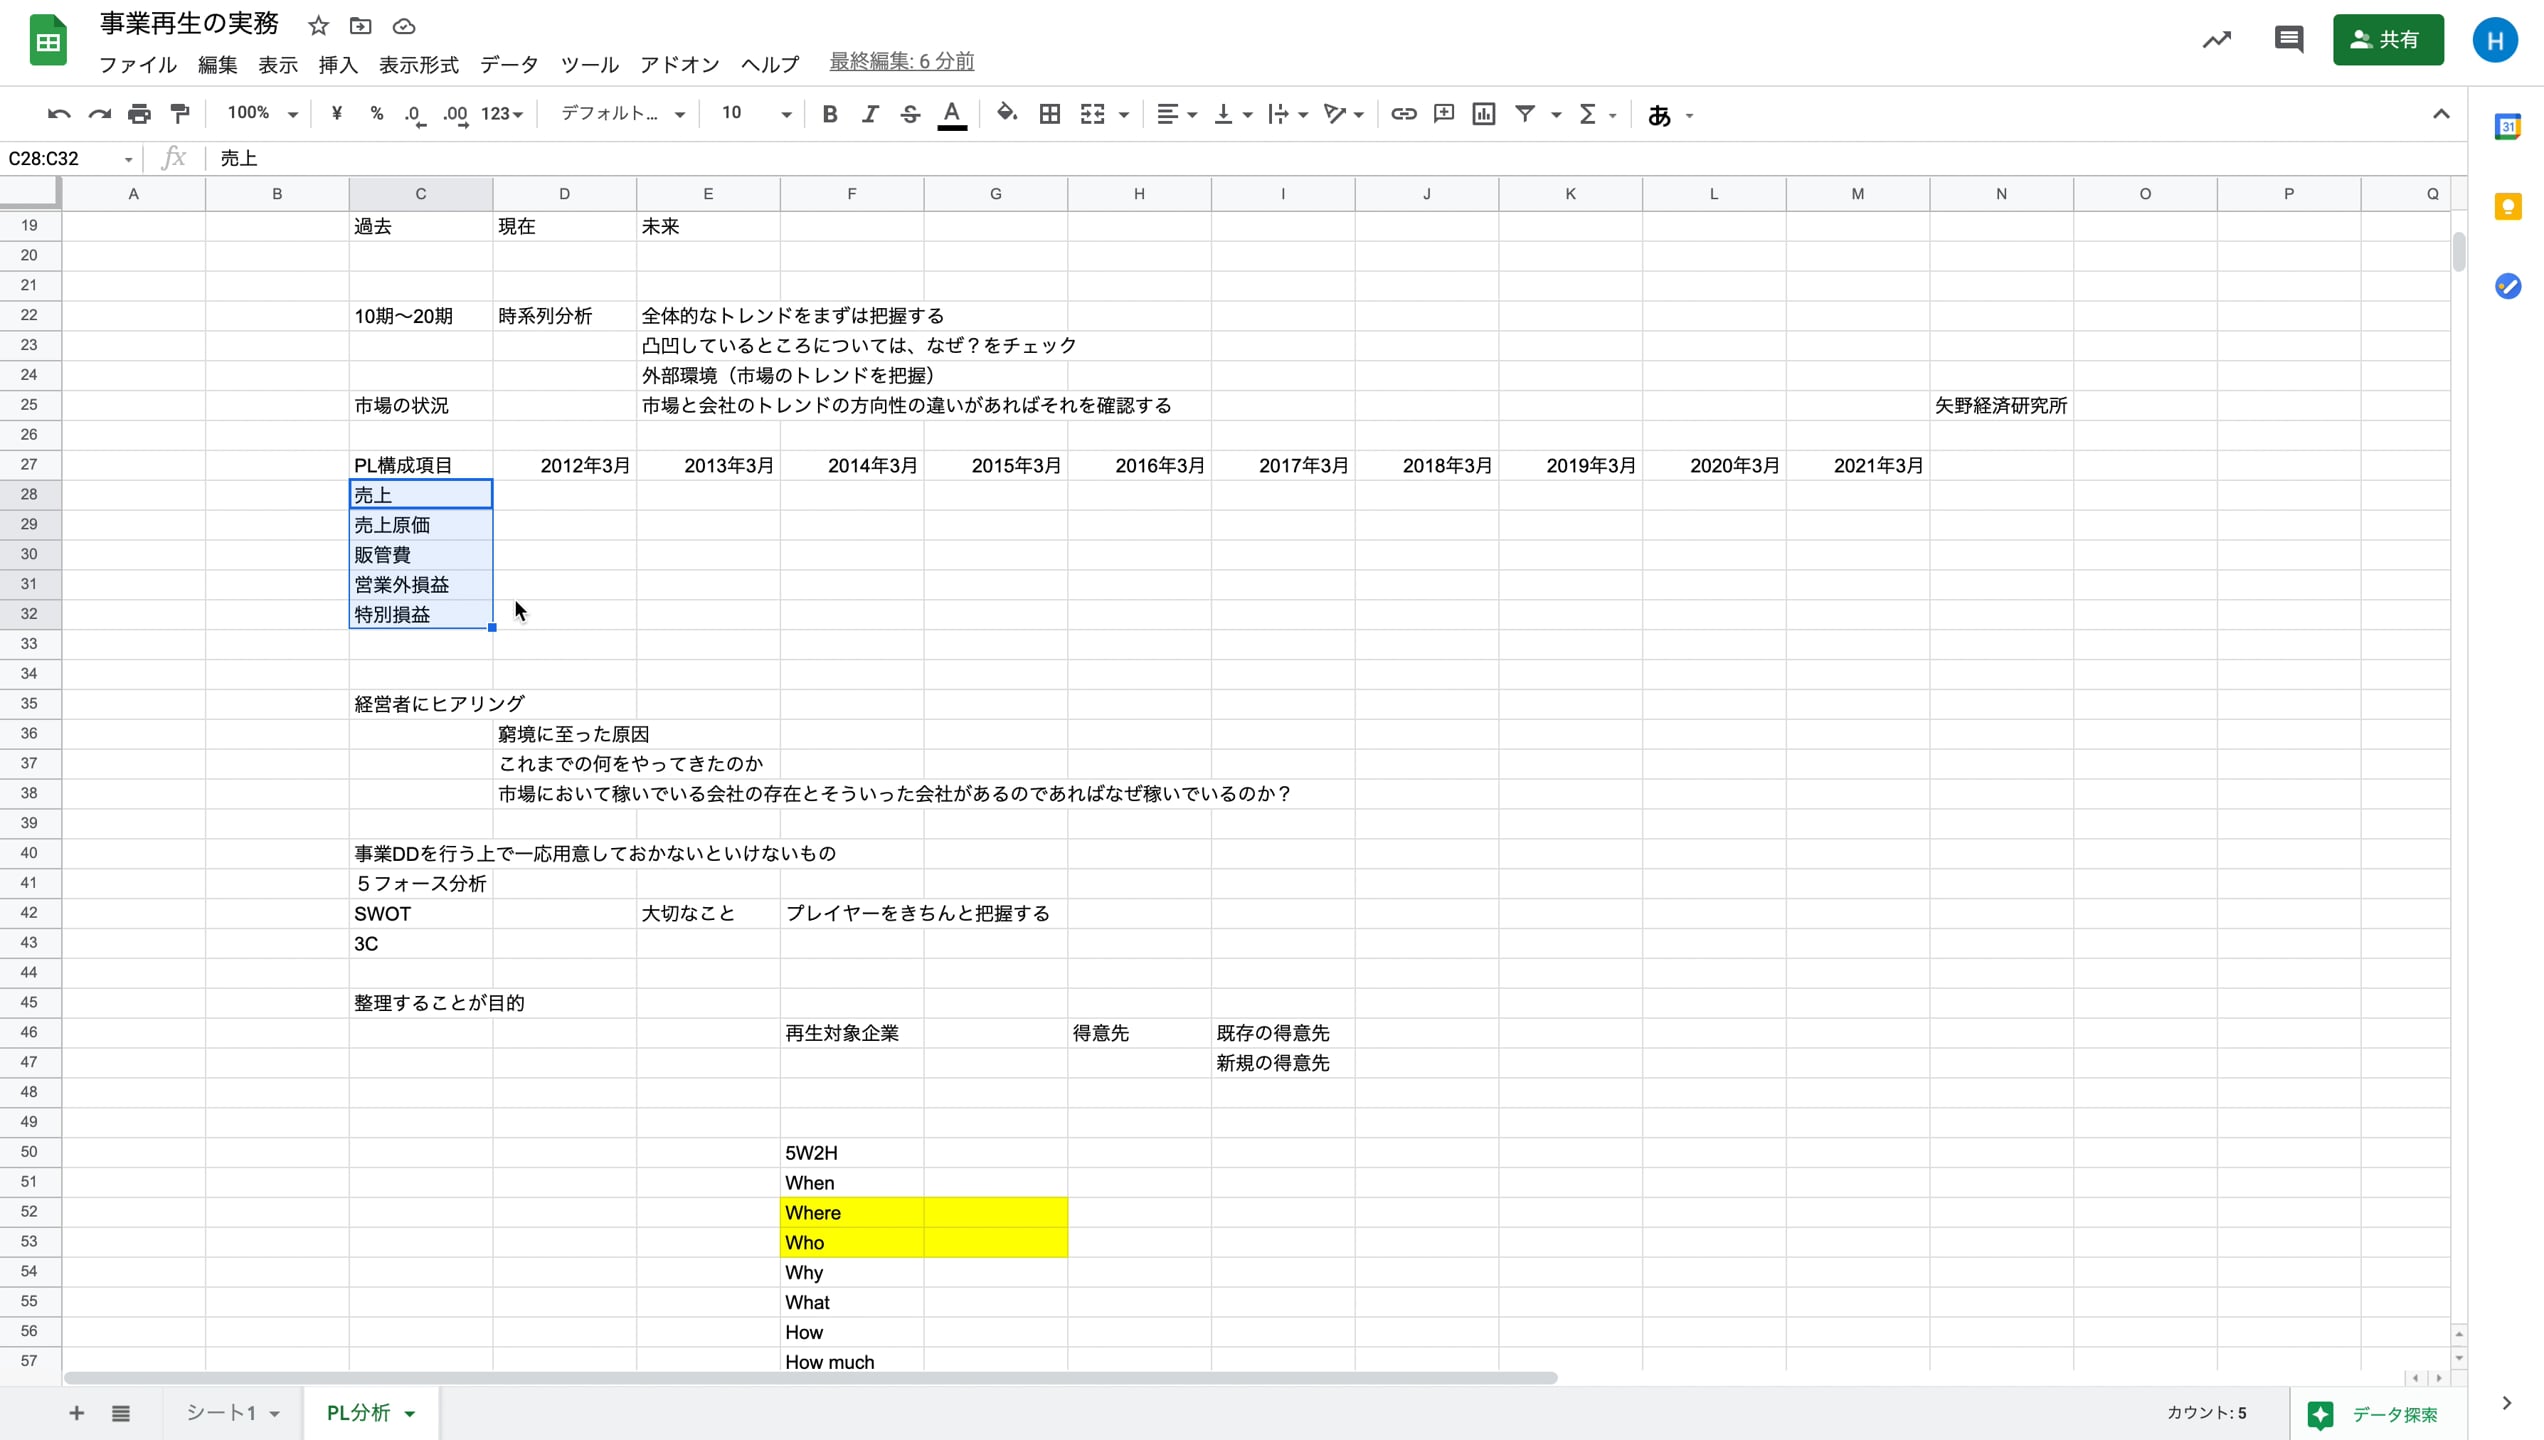Open the データ menu
This screenshot has height=1440, width=2544.
508,64
